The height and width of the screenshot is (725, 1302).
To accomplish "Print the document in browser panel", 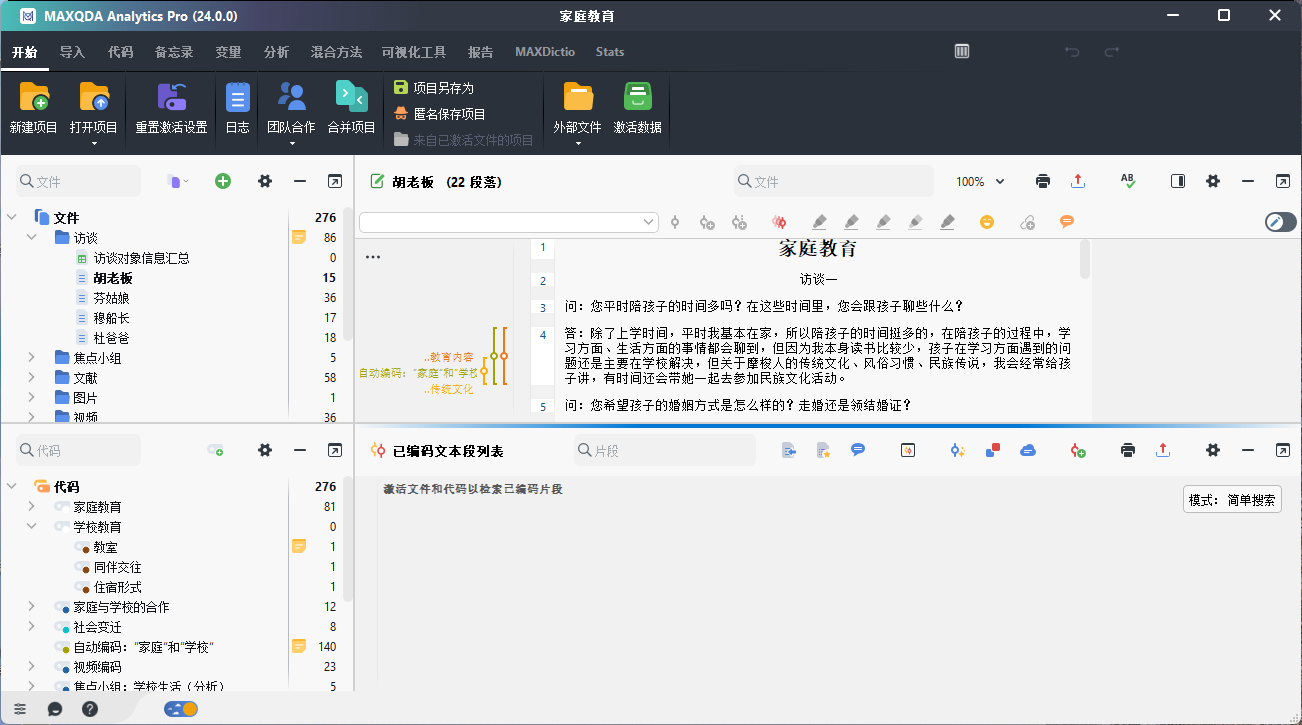I will (x=1043, y=181).
